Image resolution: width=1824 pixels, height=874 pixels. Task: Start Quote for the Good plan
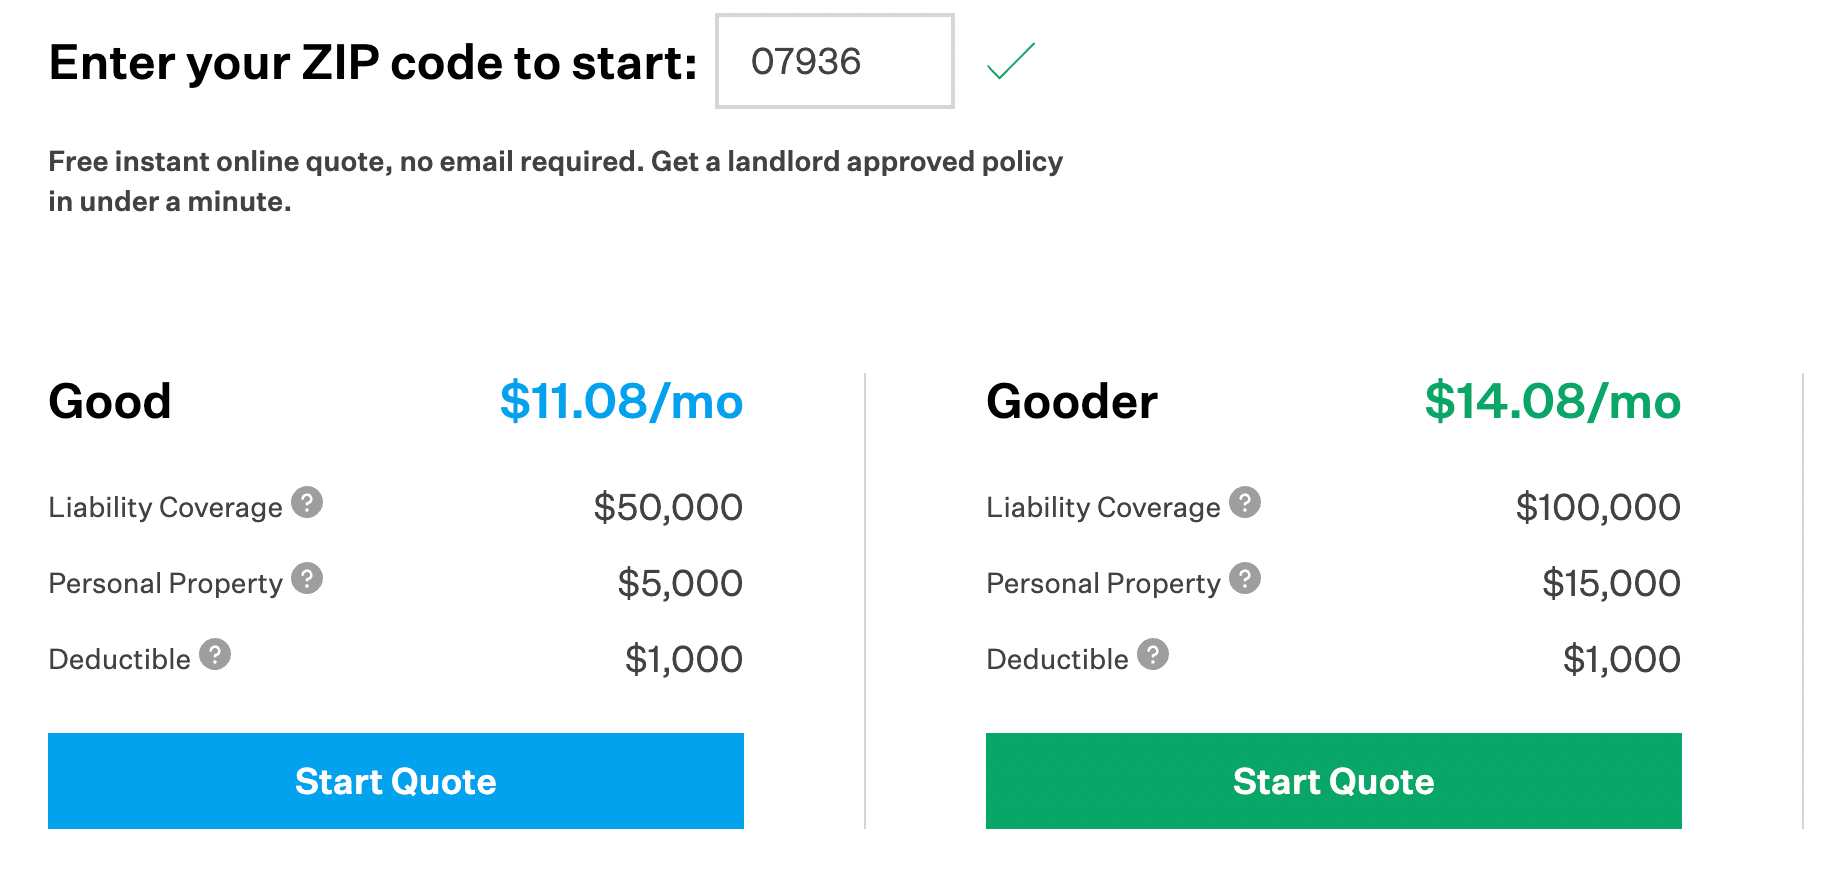click(395, 781)
